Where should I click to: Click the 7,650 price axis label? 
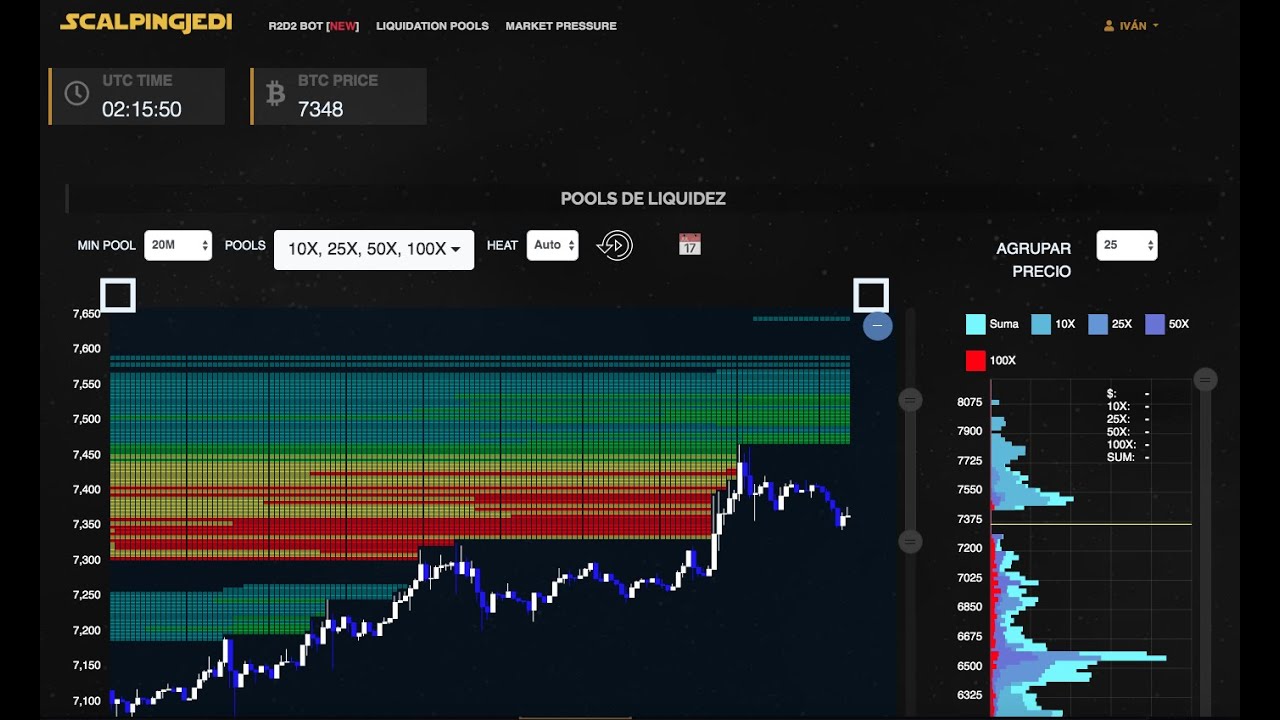[87, 314]
